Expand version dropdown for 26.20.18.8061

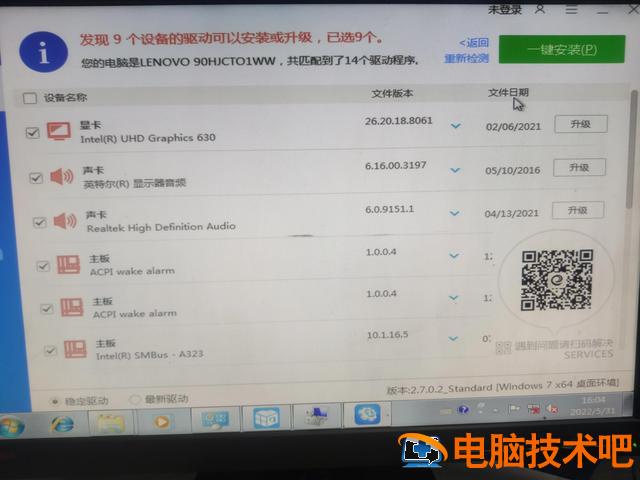tap(456, 126)
